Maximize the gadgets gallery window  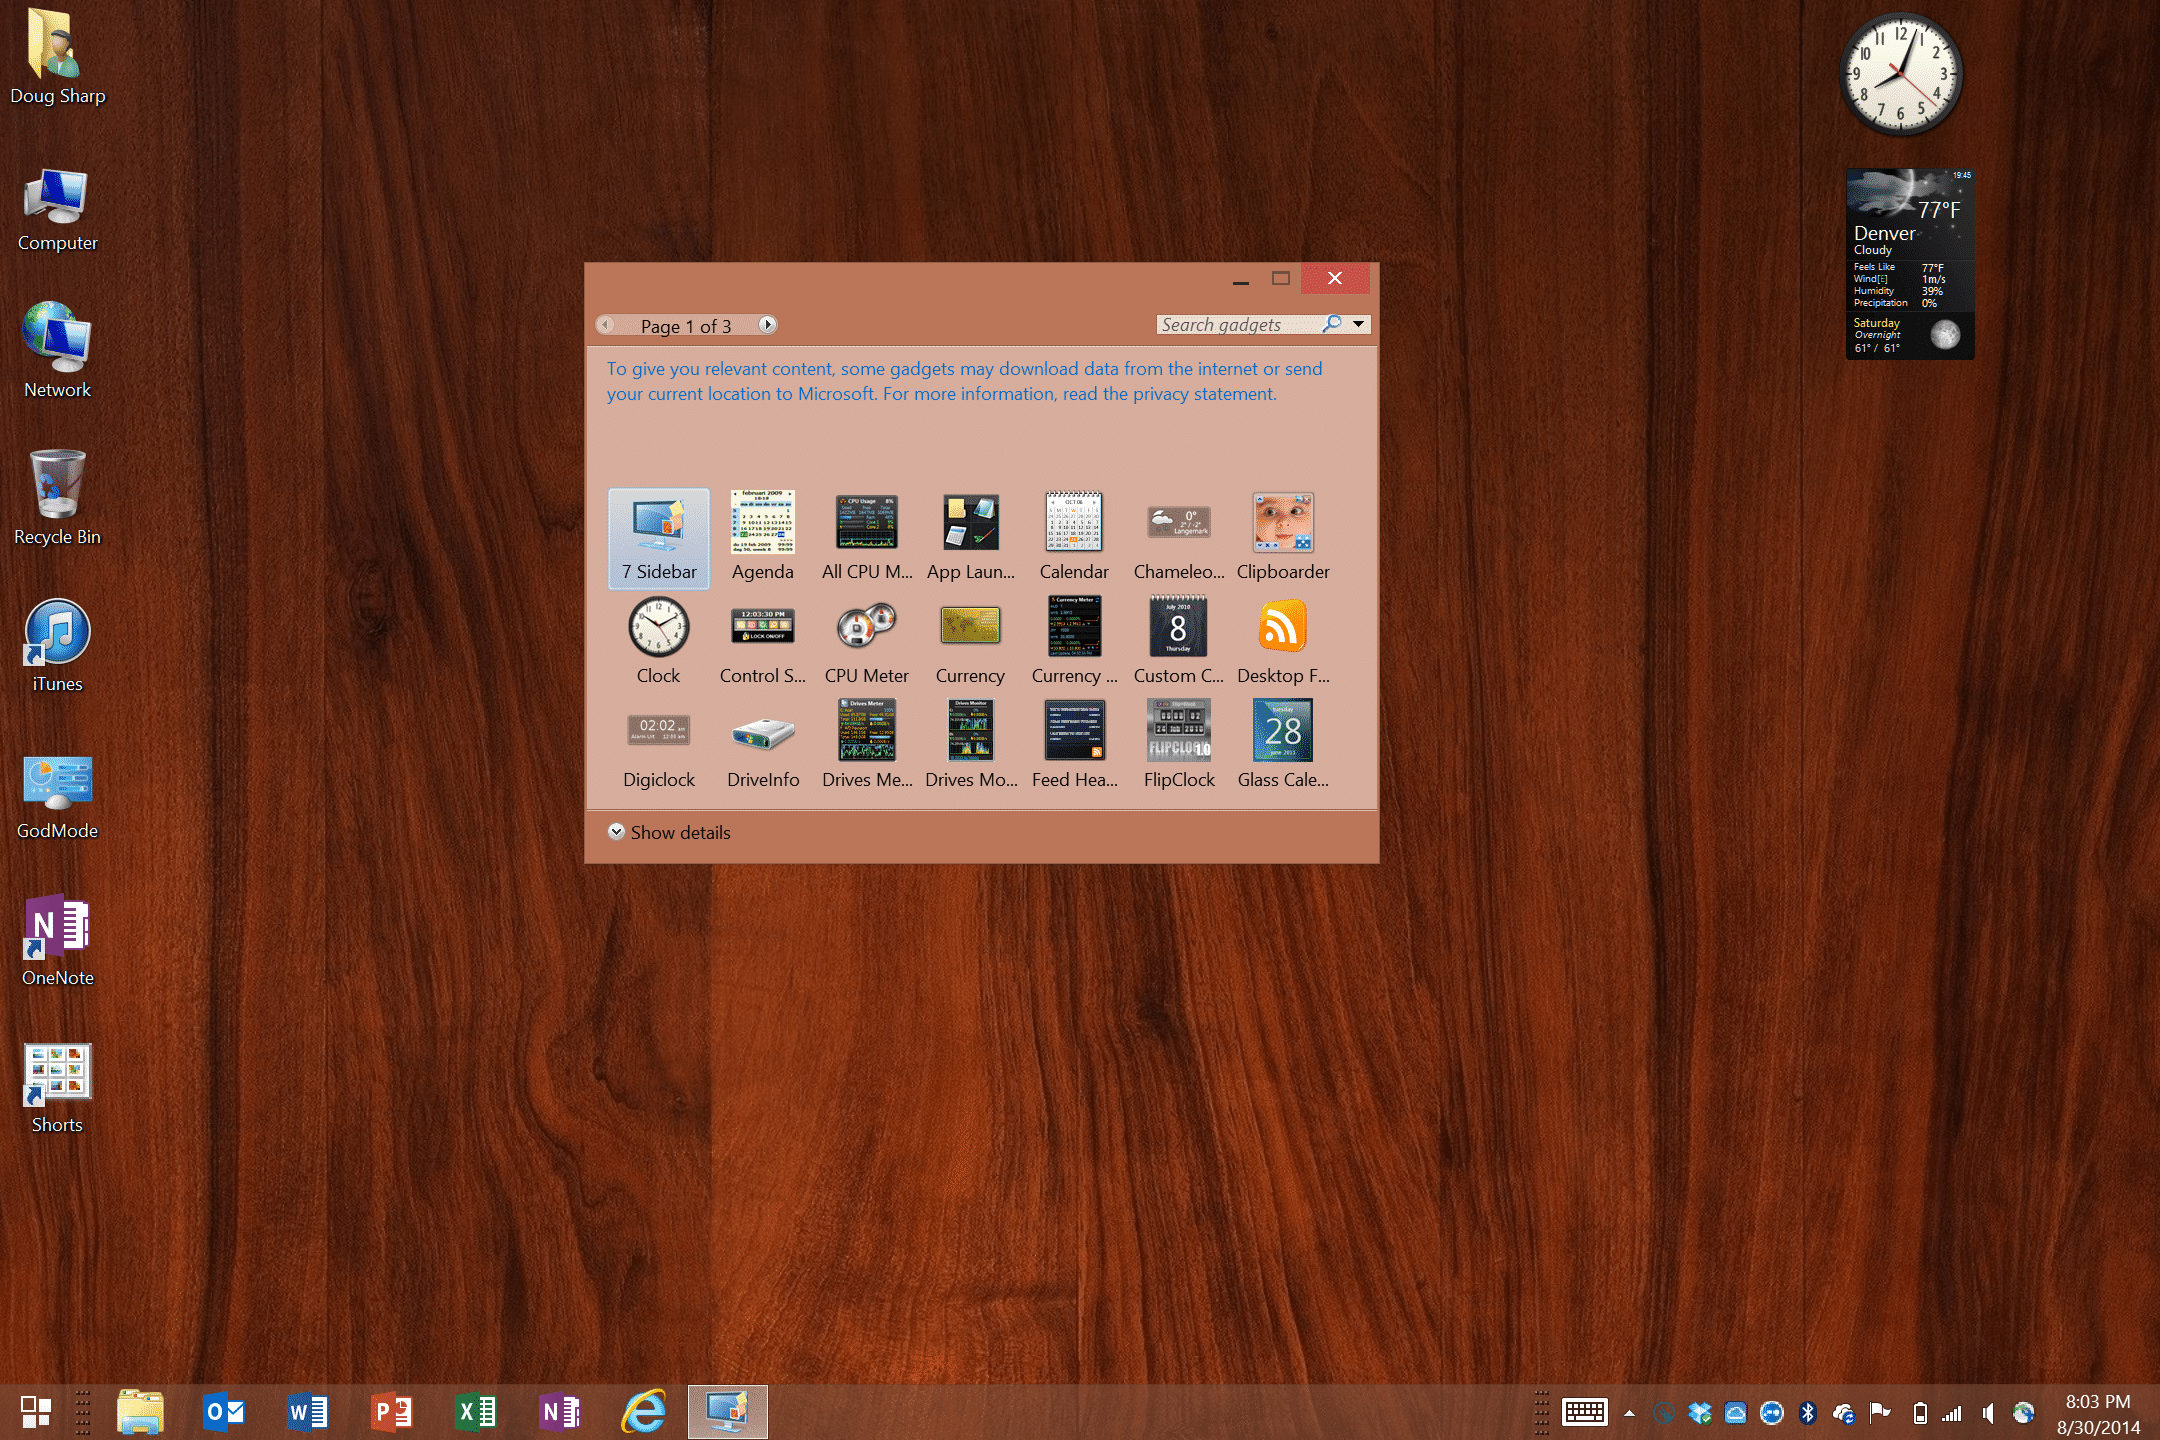coord(1281,279)
